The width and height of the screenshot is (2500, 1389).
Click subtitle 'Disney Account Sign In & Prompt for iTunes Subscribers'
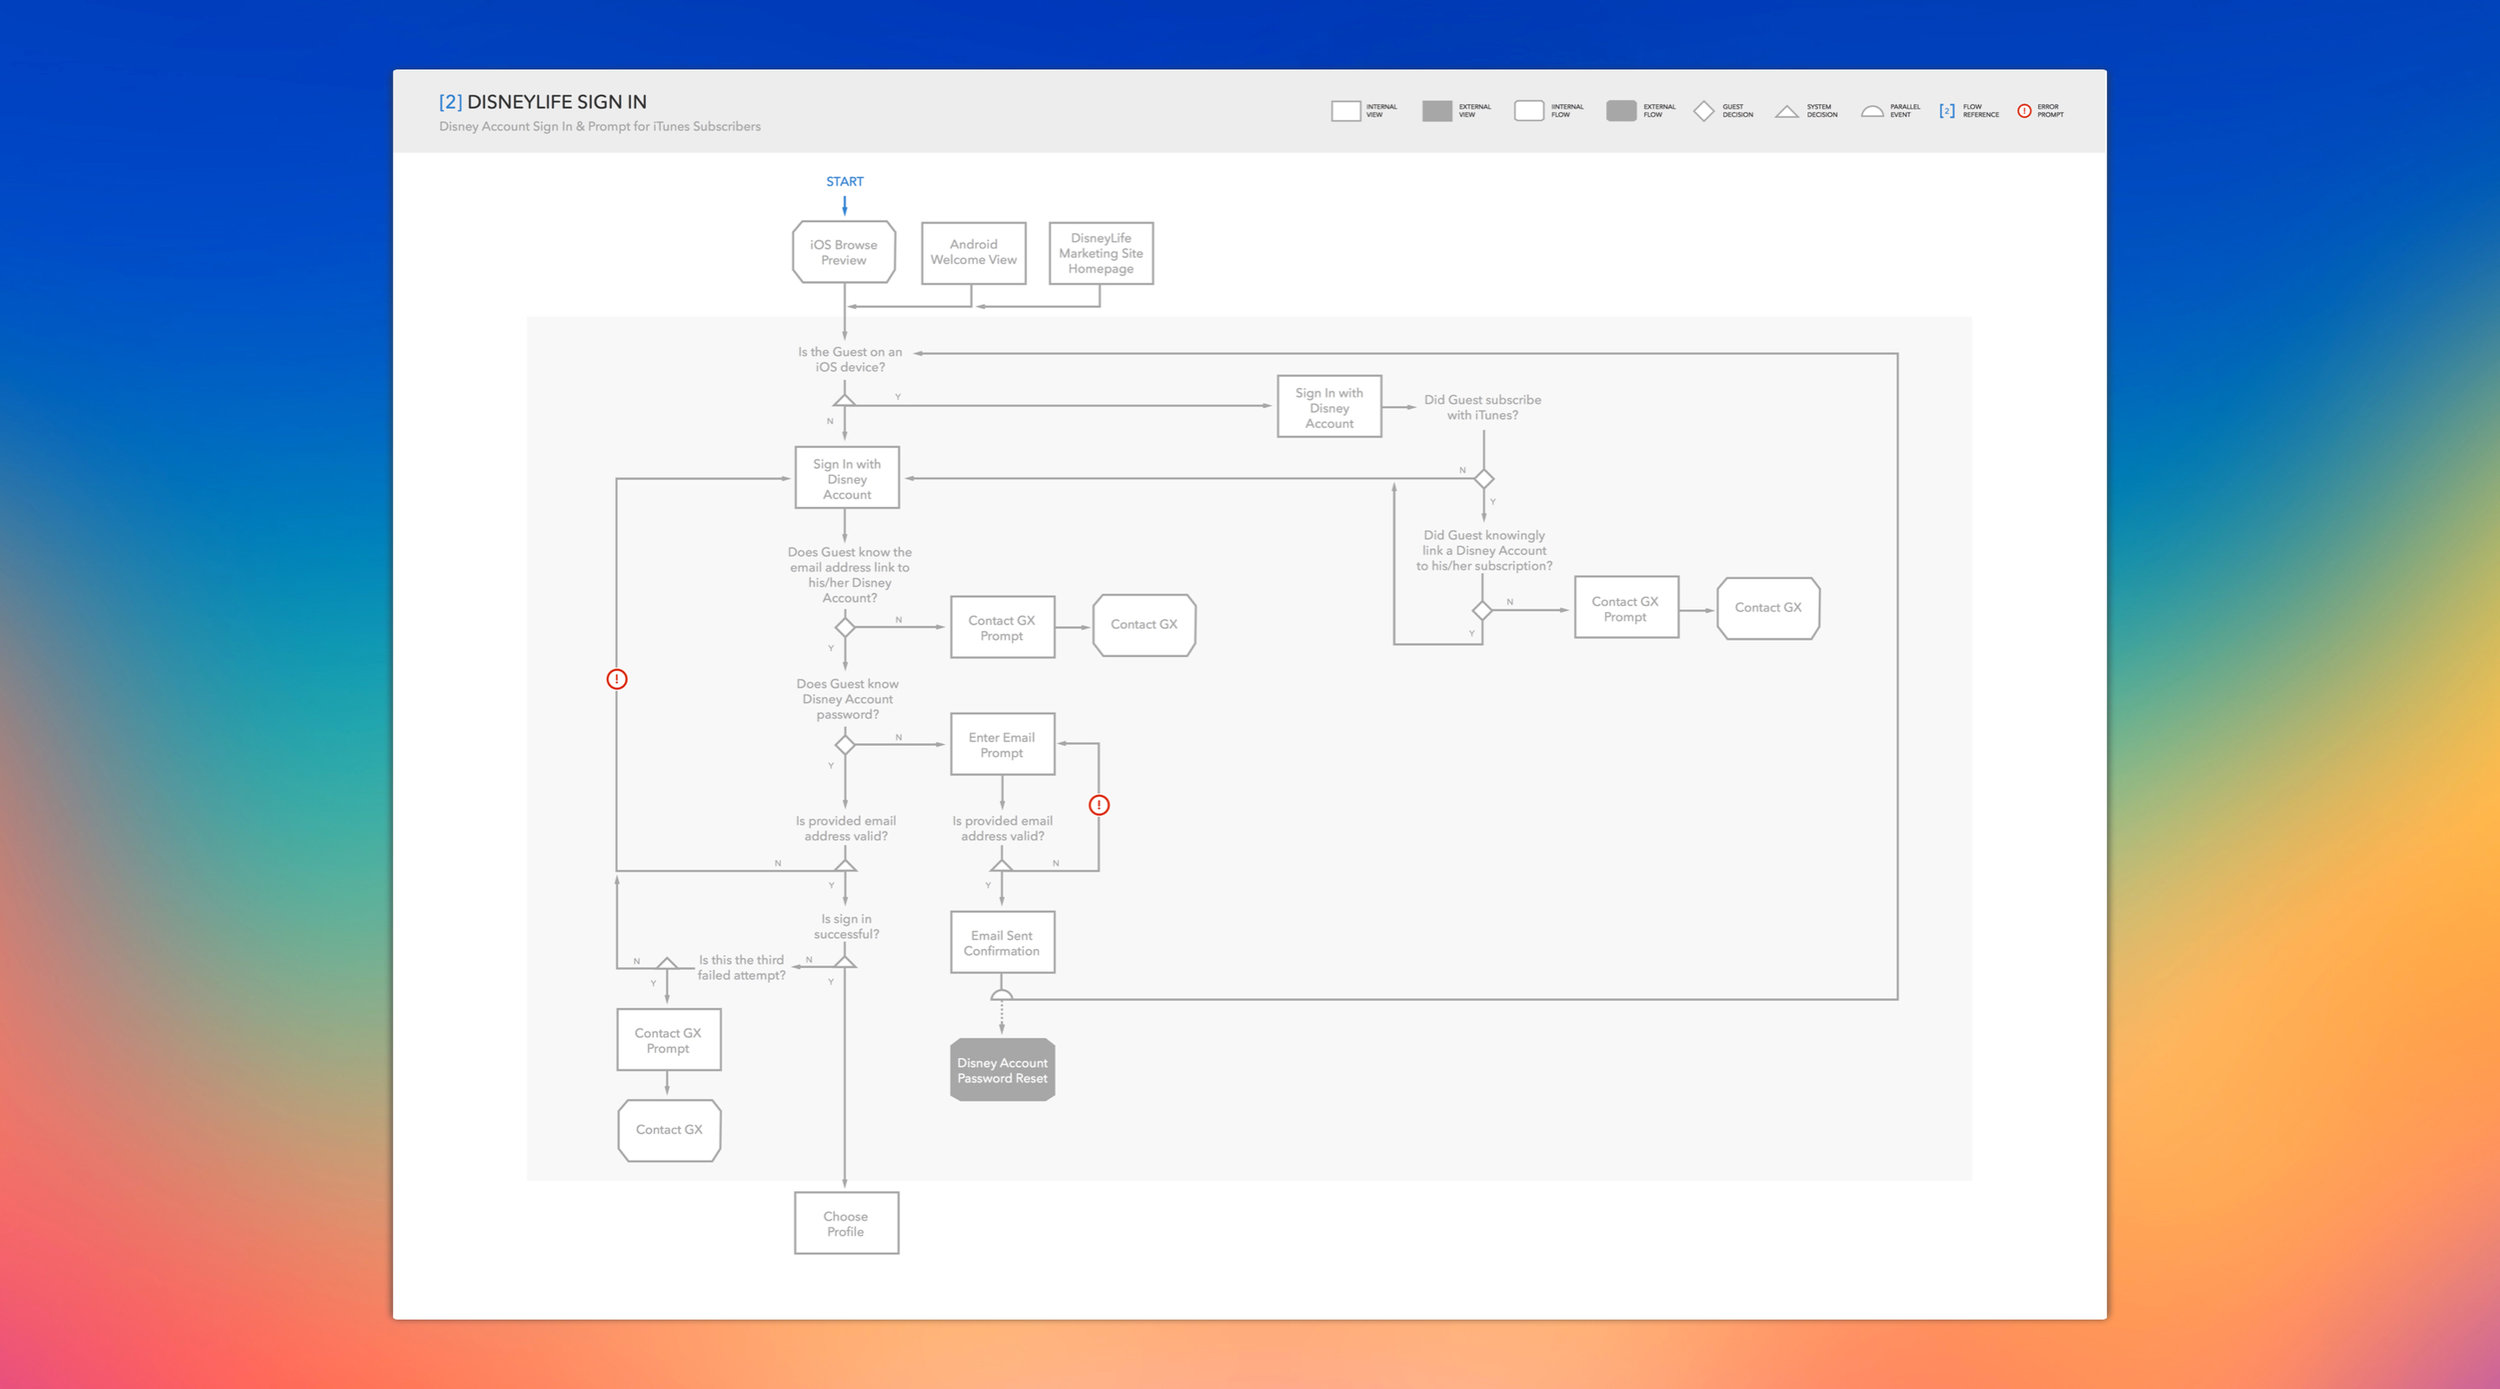[600, 127]
